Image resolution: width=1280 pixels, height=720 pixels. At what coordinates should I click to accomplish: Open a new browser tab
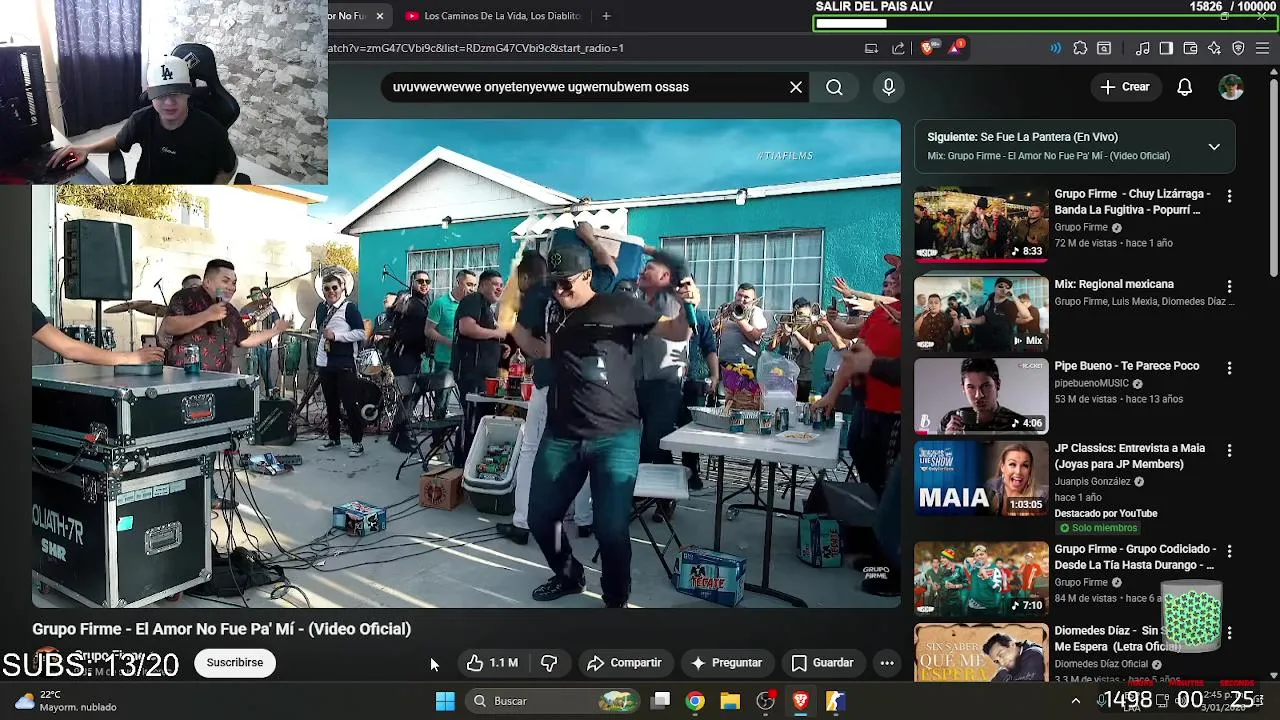606,16
